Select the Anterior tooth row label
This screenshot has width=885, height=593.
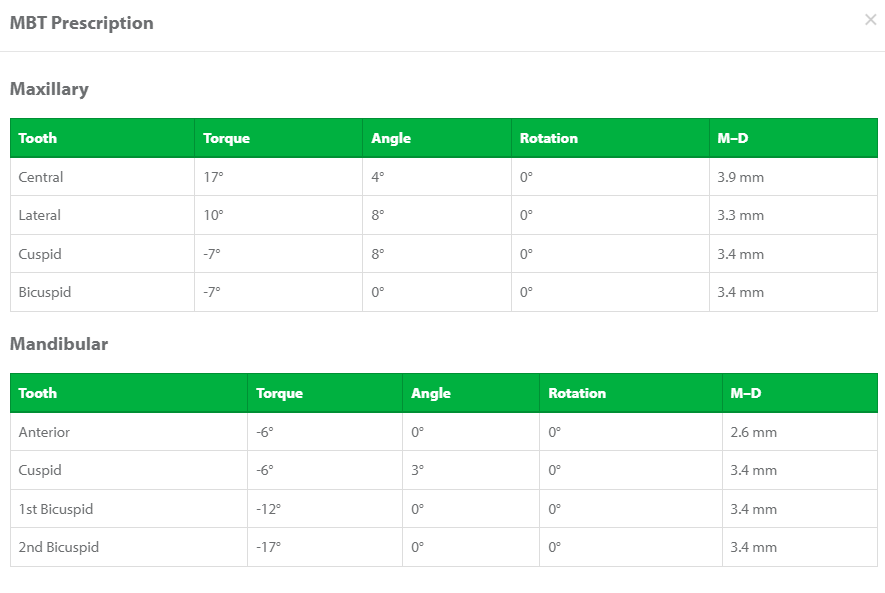pyautogui.click(x=44, y=432)
